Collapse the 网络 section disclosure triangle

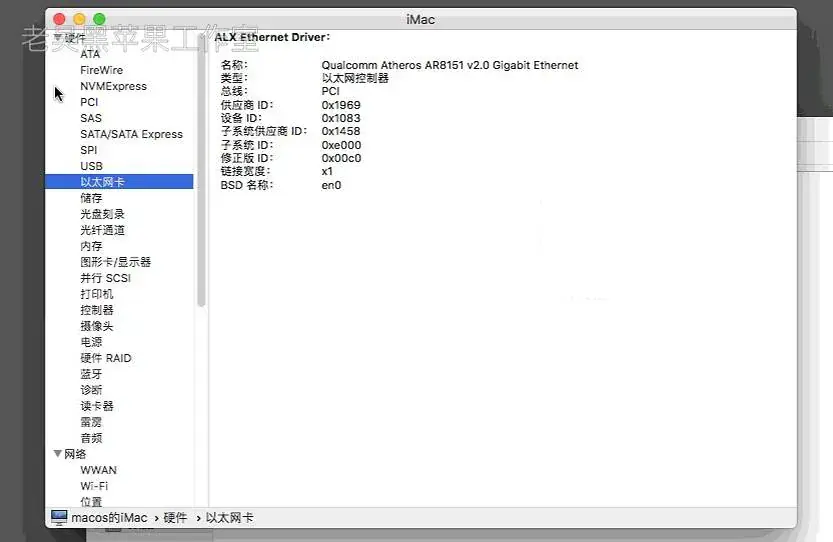coord(58,454)
